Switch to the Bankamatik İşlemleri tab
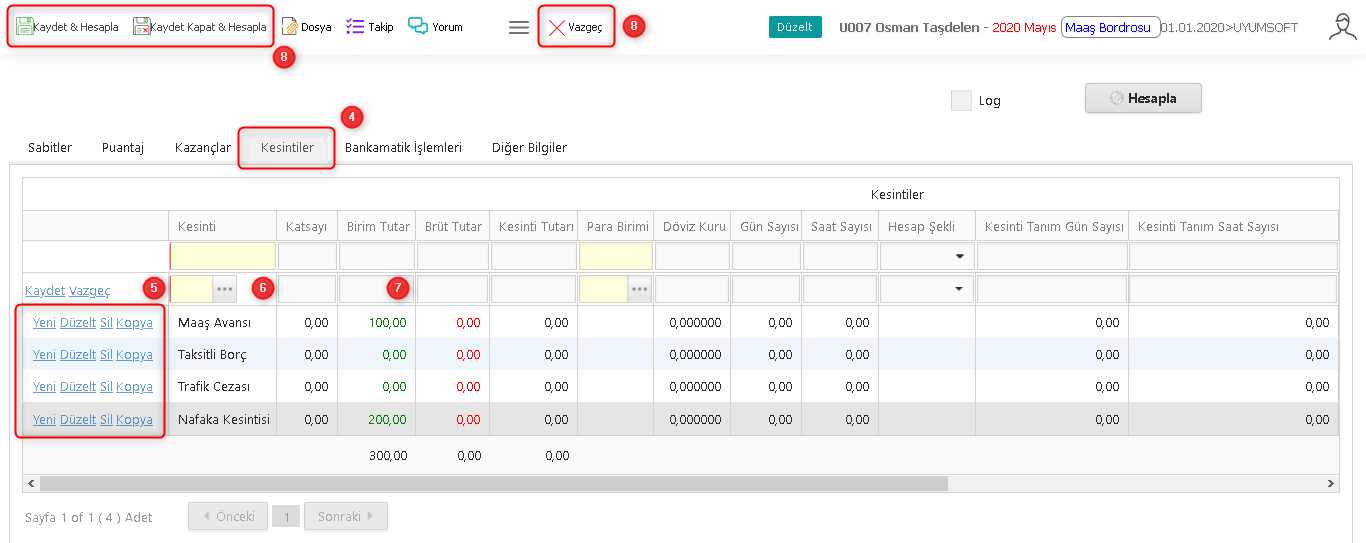The image size is (1366, 543). tap(403, 148)
